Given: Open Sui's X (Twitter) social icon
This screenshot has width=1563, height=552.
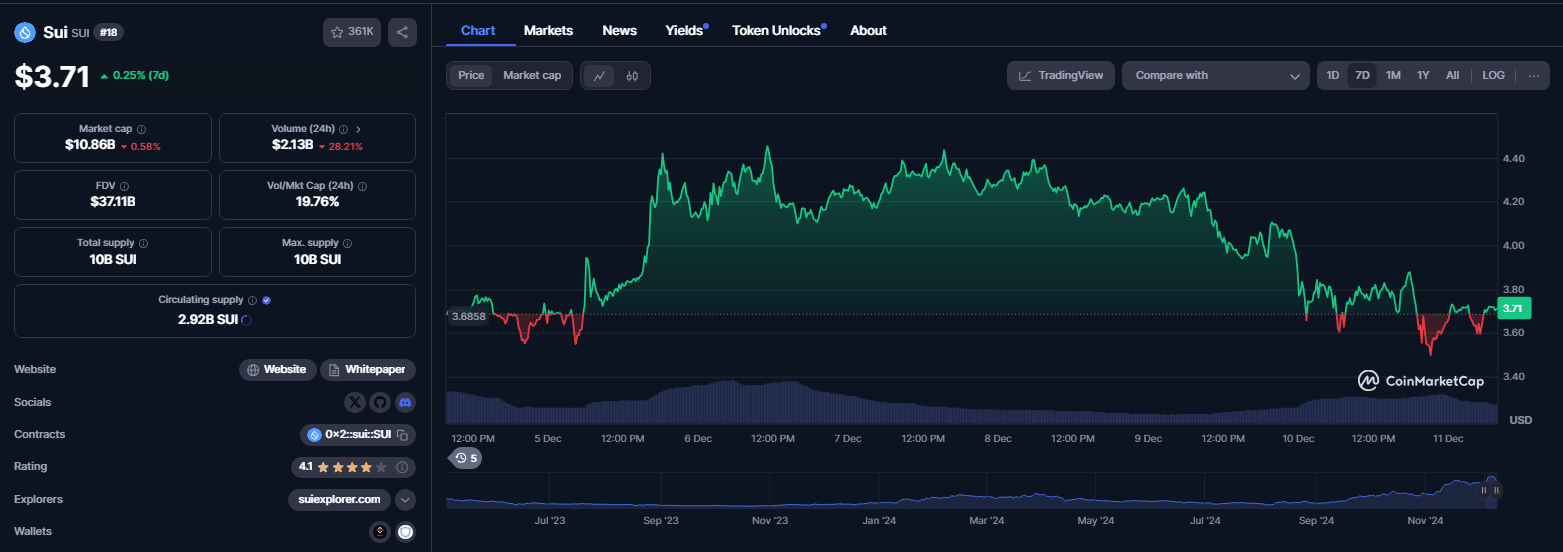Looking at the screenshot, I should tap(355, 402).
